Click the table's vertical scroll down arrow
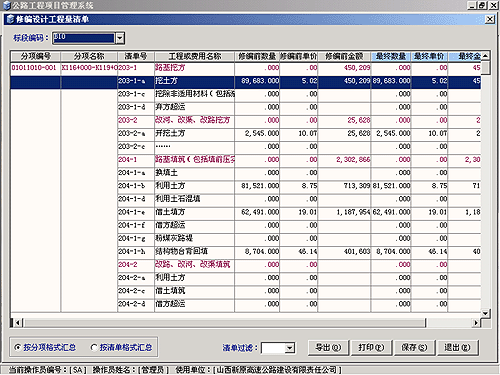 pyautogui.click(x=485, y=313)
